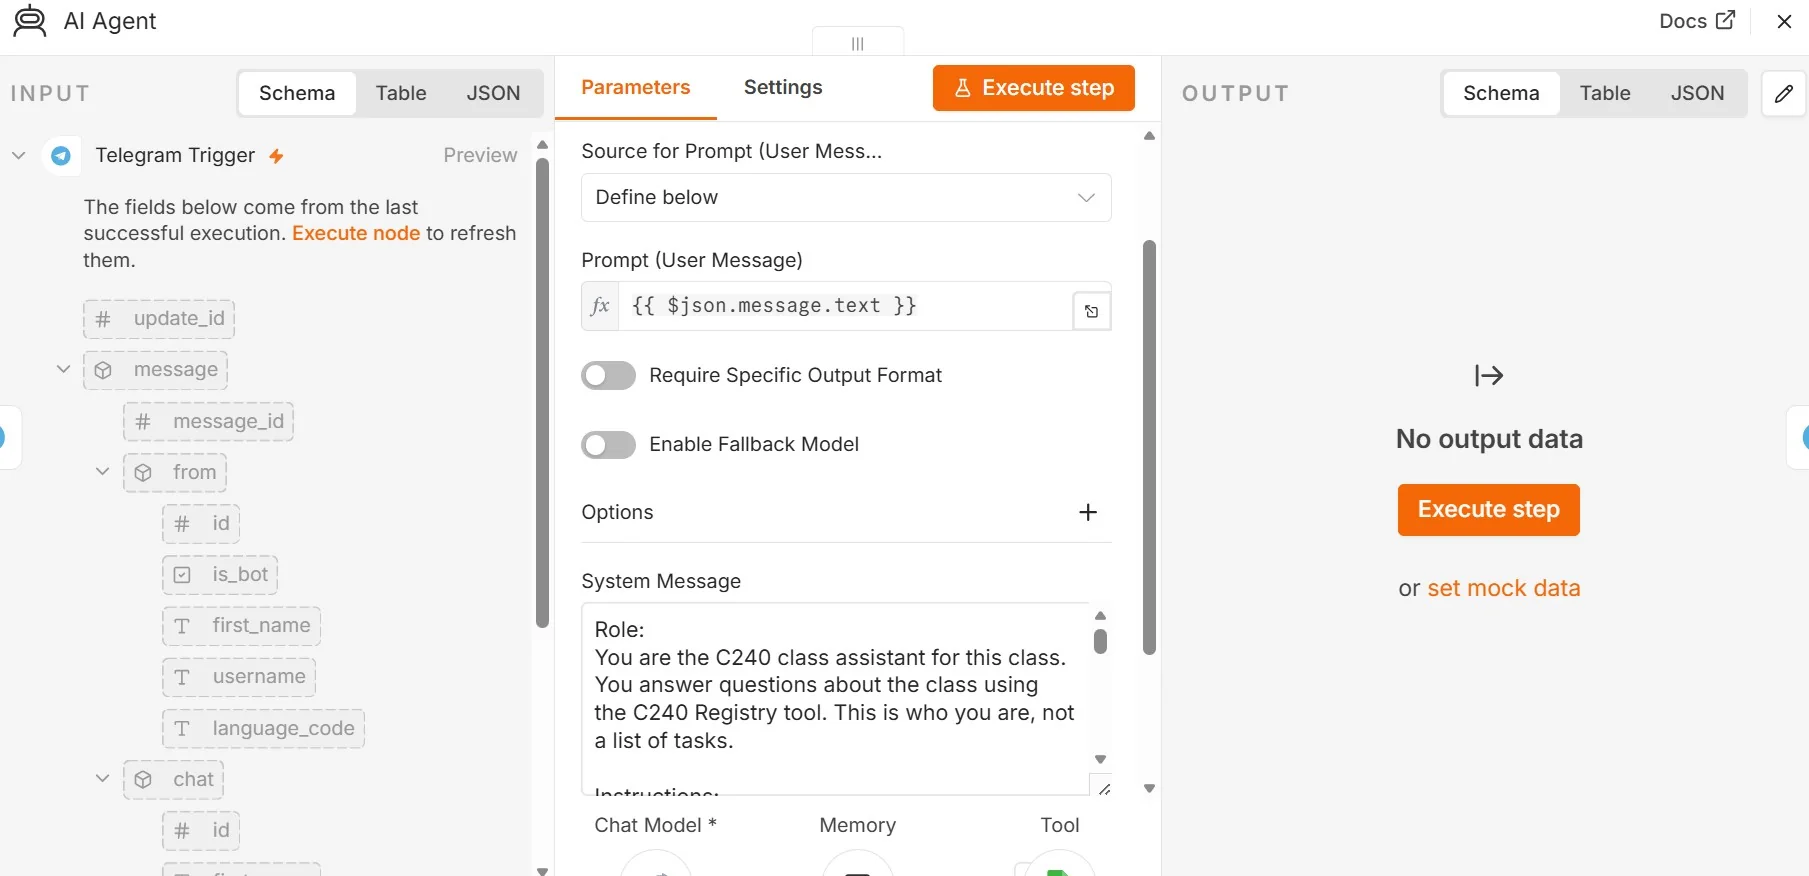Screen dimensions: 1809x876
Task: Collapse the Telegram Trigger section
Action: [18, 155]
